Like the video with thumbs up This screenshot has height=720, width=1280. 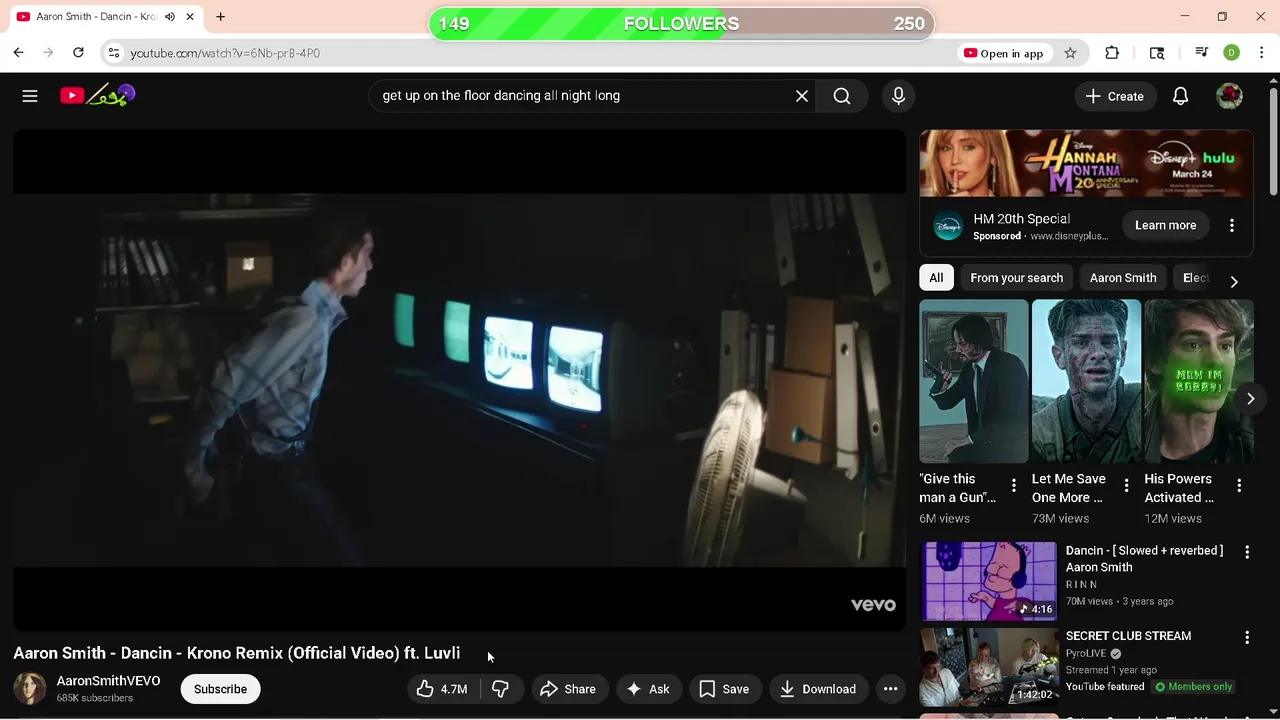(x=443, y=689)
